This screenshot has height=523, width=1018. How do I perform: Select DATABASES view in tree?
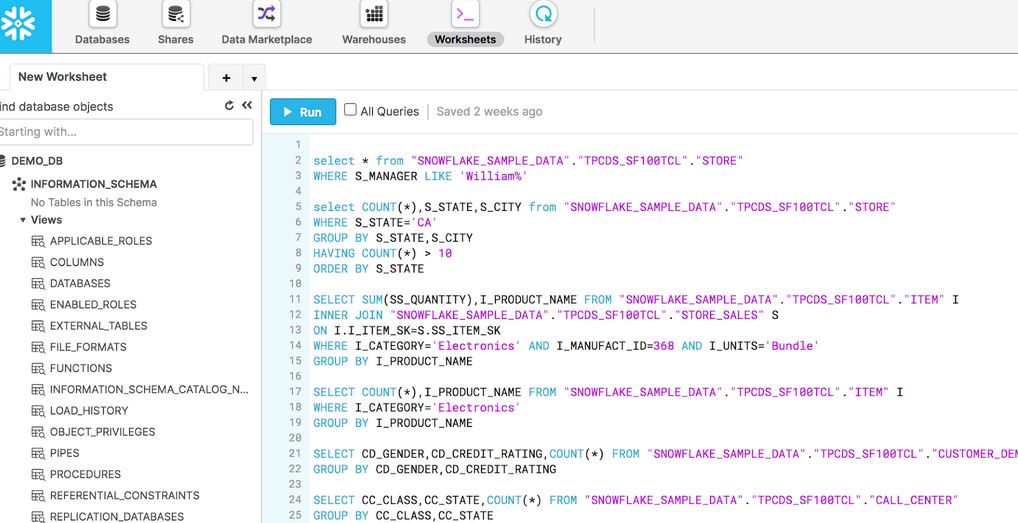click(x=80, y=284)
